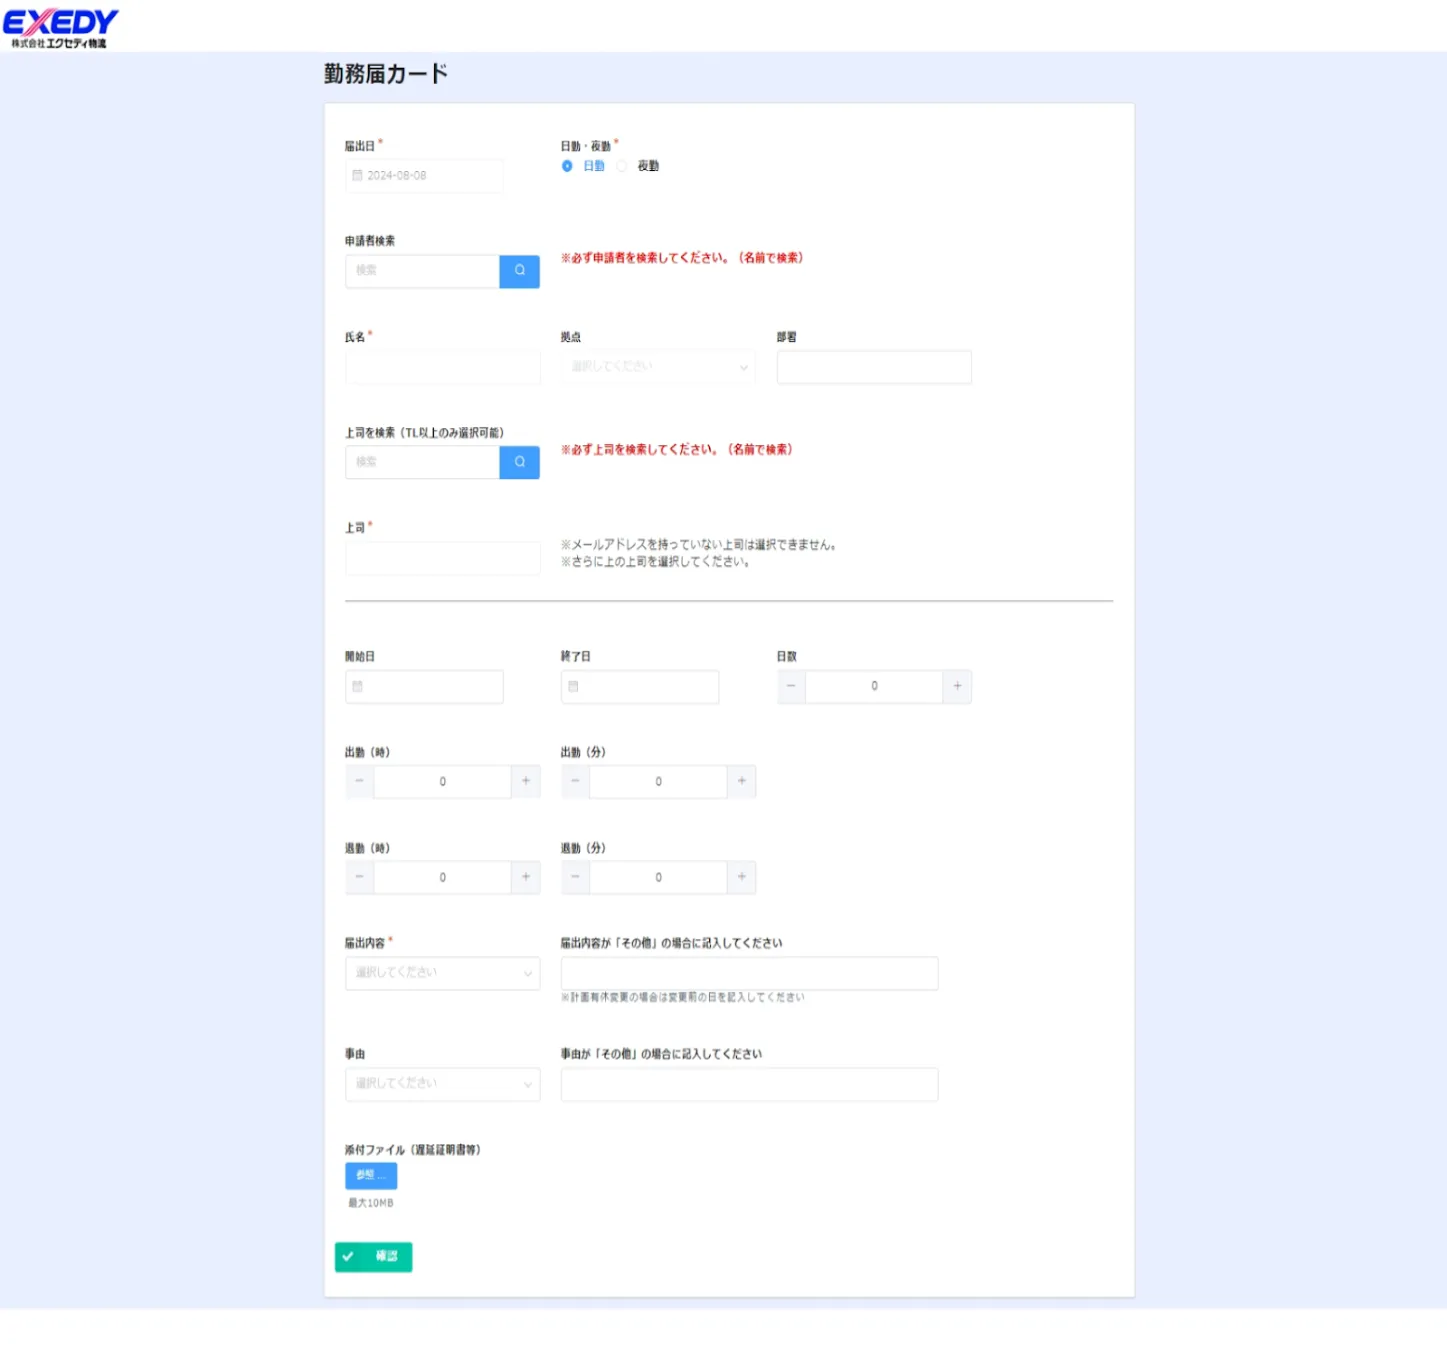Image resolution: width=1447 pixels, height=1349 pixels.
Task: Select the 夜勤 radio button
Action: [622, 166]
